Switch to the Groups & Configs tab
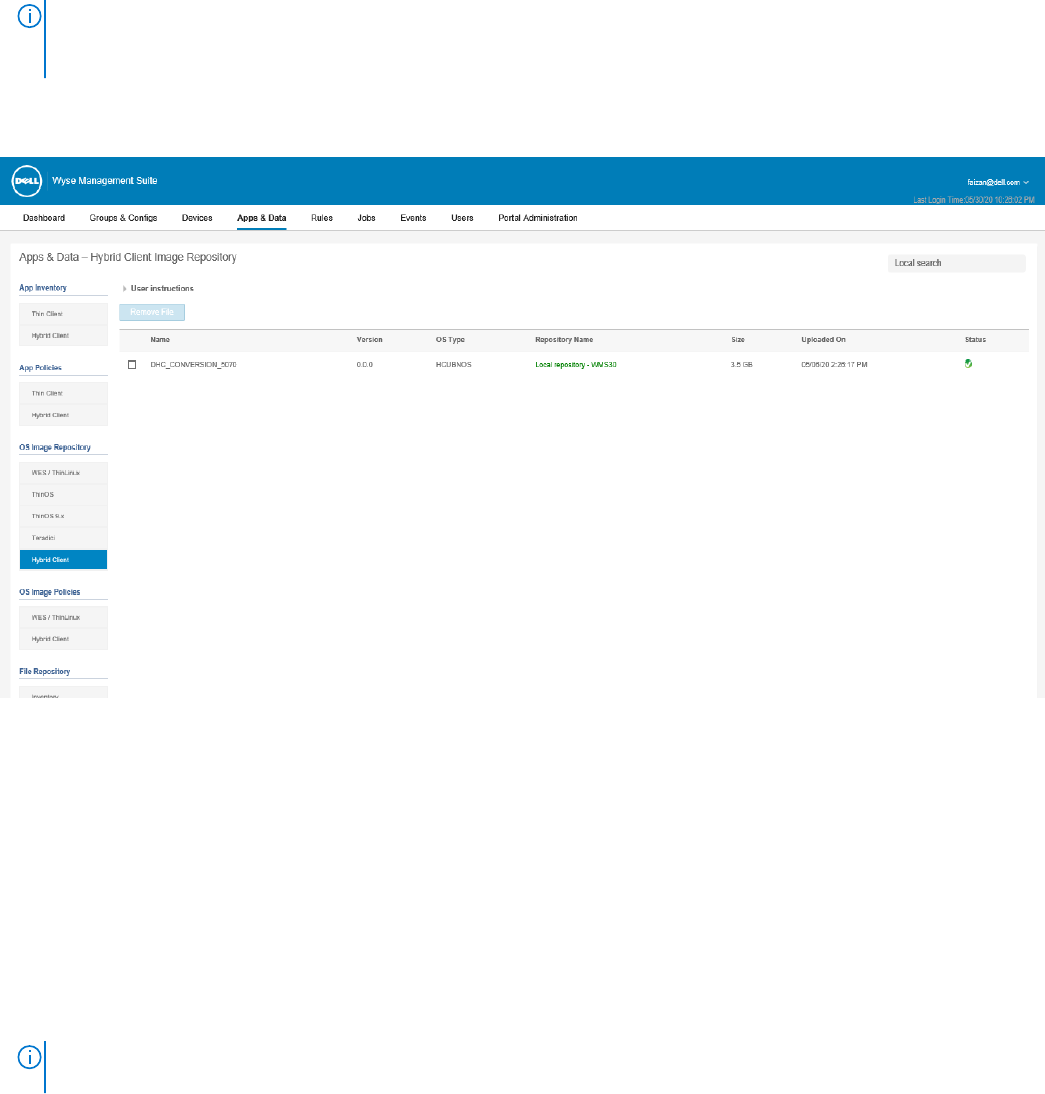 tap(123, 218)
